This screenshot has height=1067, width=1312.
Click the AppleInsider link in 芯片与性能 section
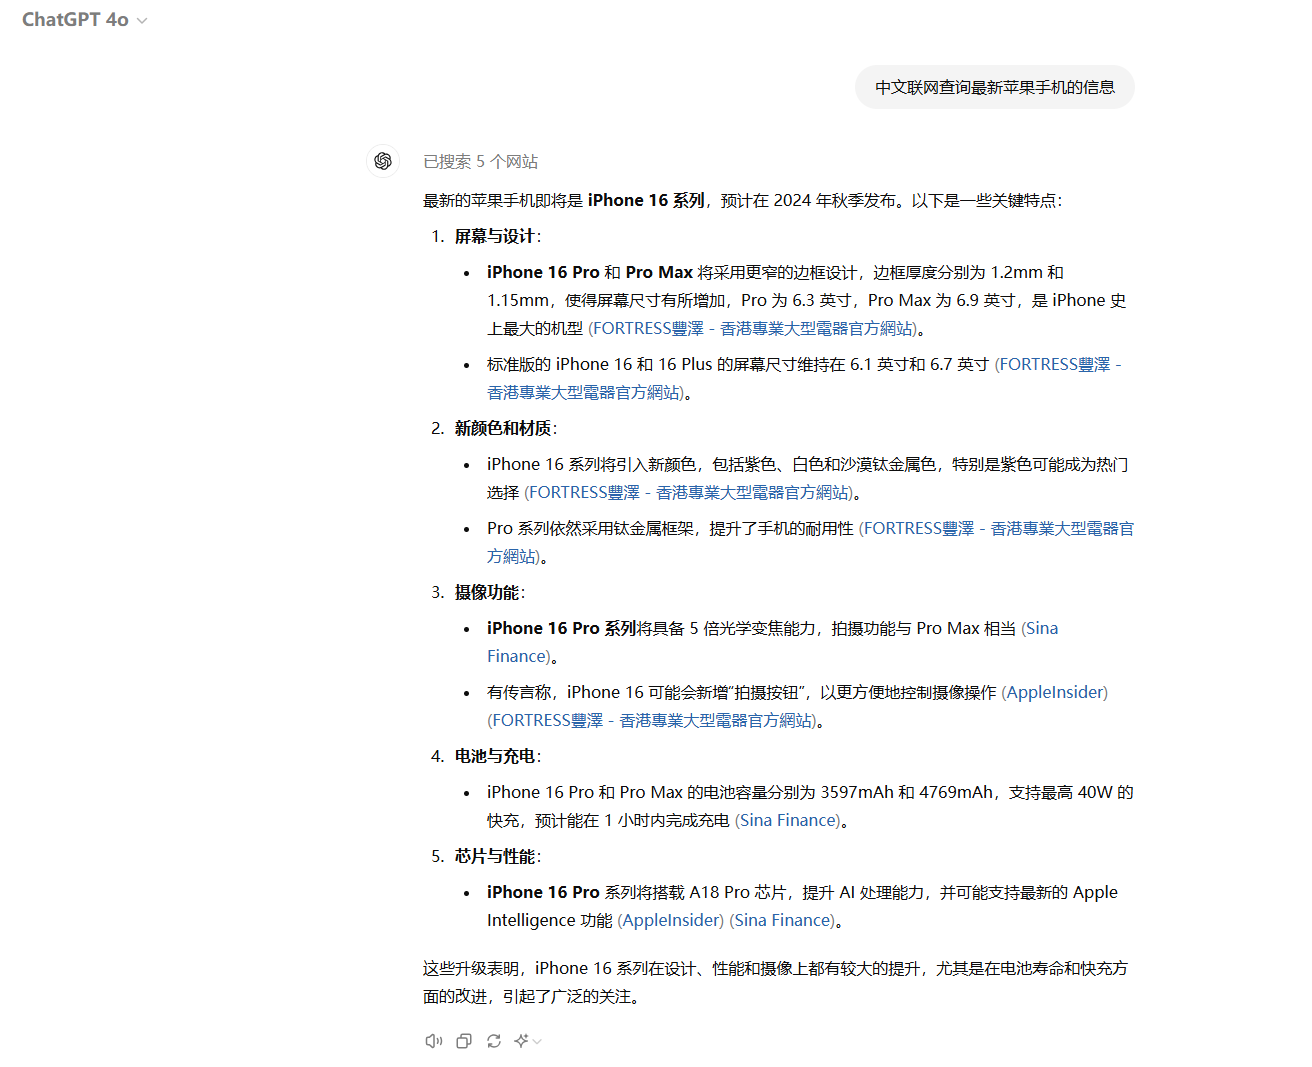[670, 919]
